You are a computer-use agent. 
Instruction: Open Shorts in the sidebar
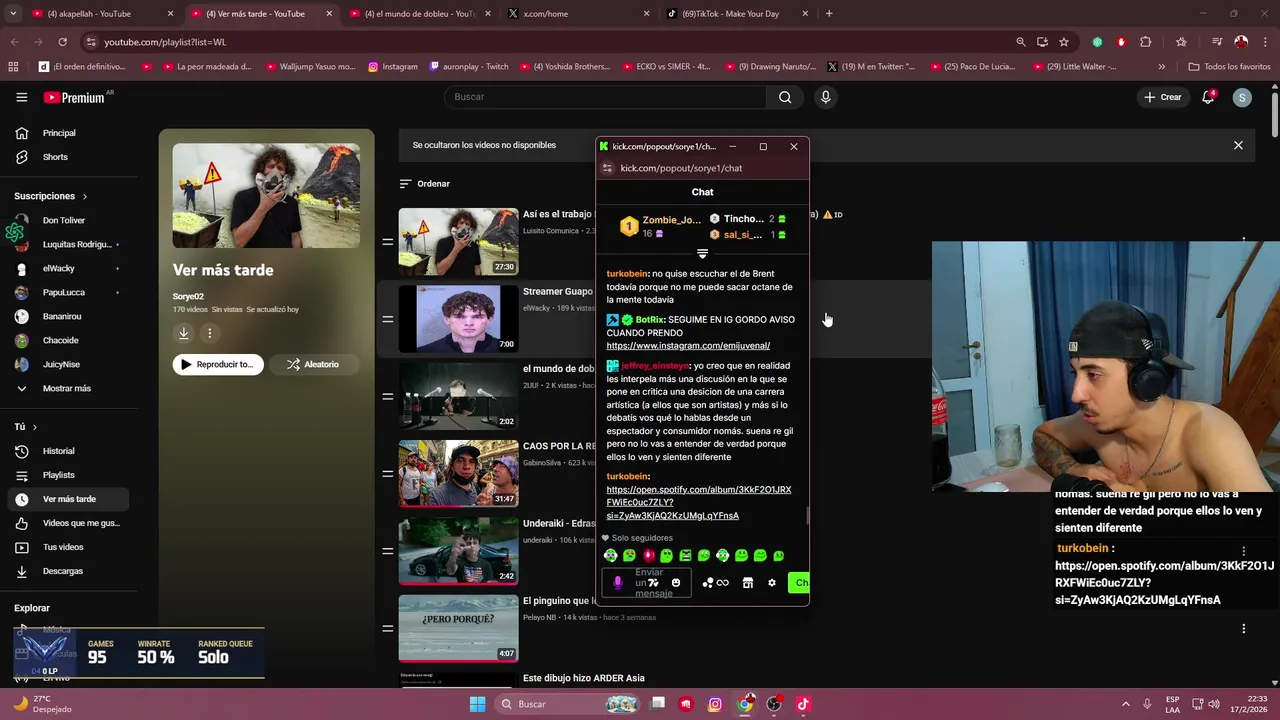[x=55, y=157]
